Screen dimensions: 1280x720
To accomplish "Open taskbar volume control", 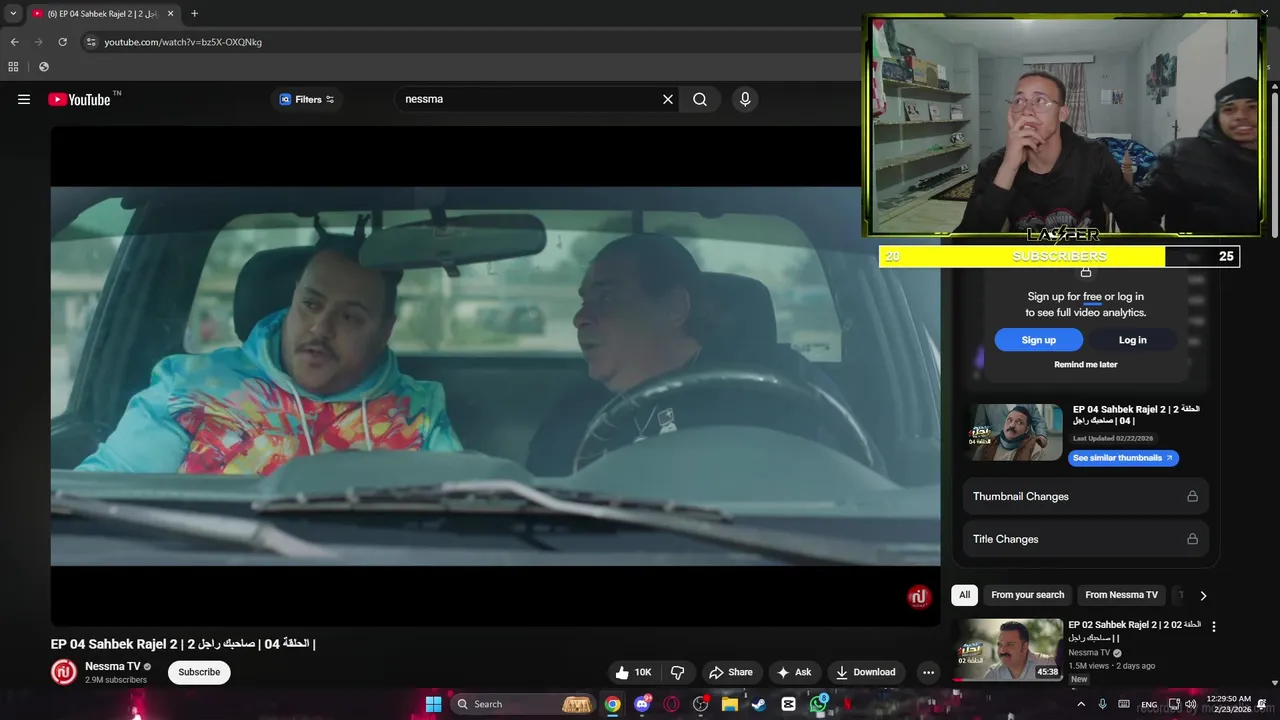I will 1190,704.
